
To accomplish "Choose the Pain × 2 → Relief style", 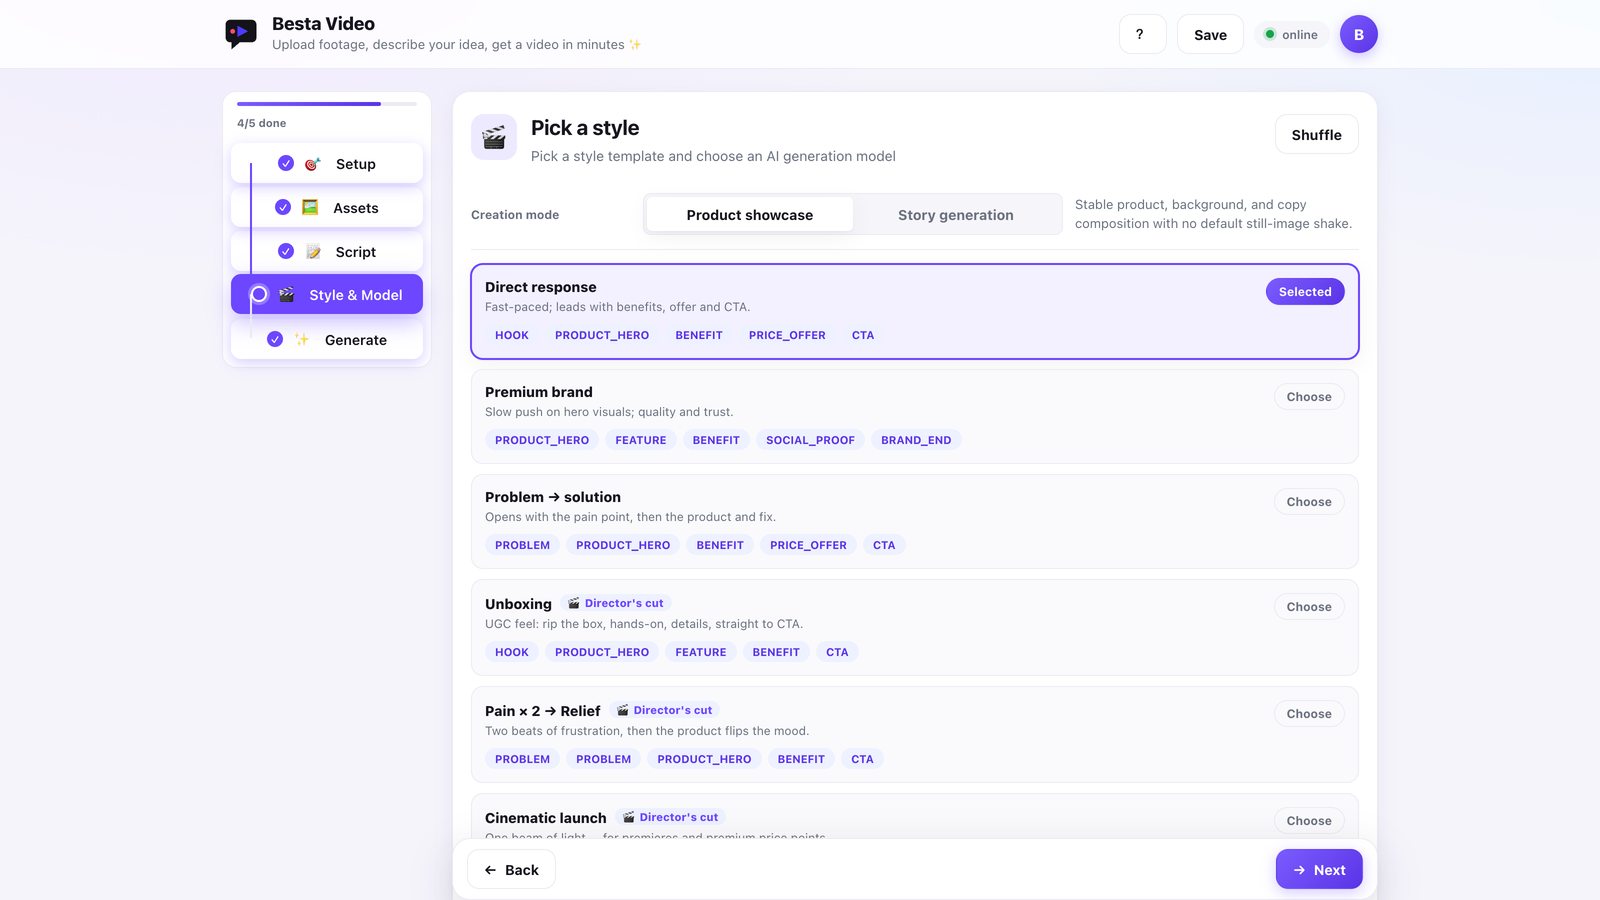I will (1309, 714).
